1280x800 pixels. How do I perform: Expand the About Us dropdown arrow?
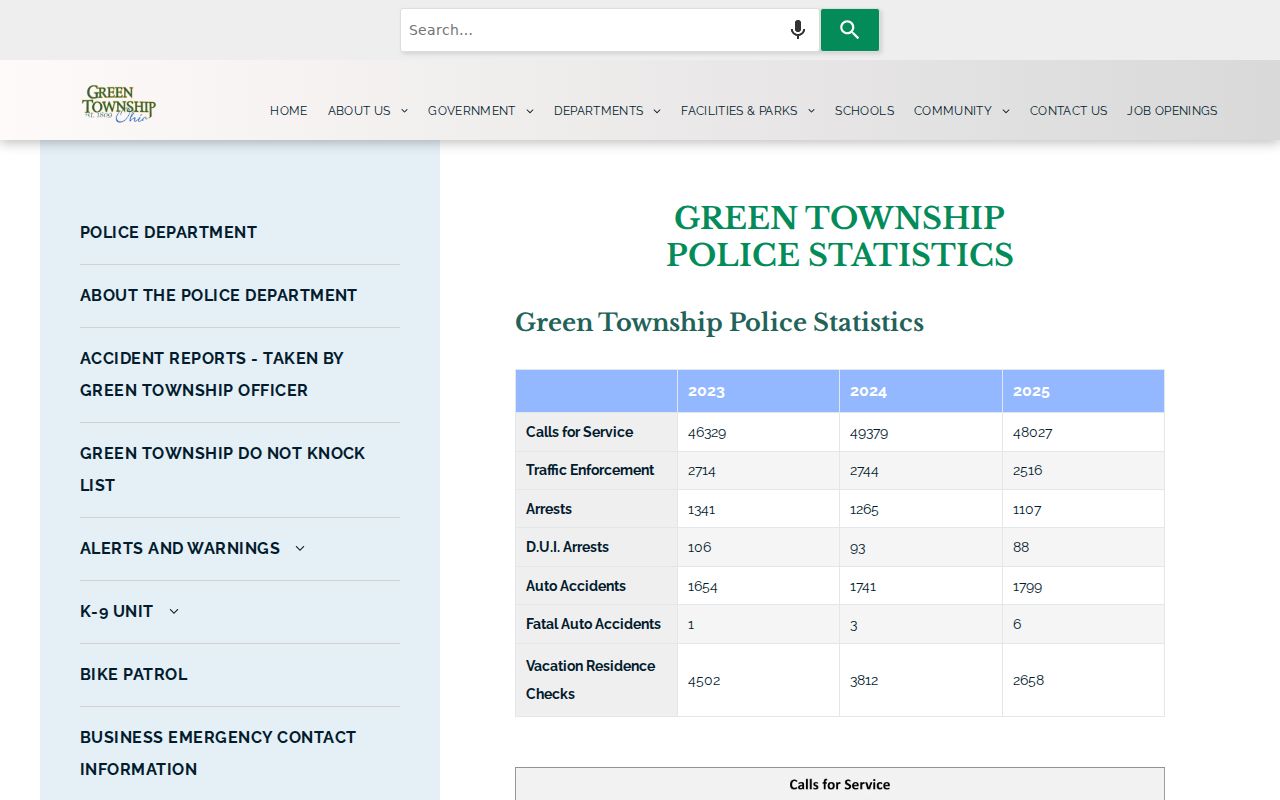pyautogui.click(x=404, y=111)
